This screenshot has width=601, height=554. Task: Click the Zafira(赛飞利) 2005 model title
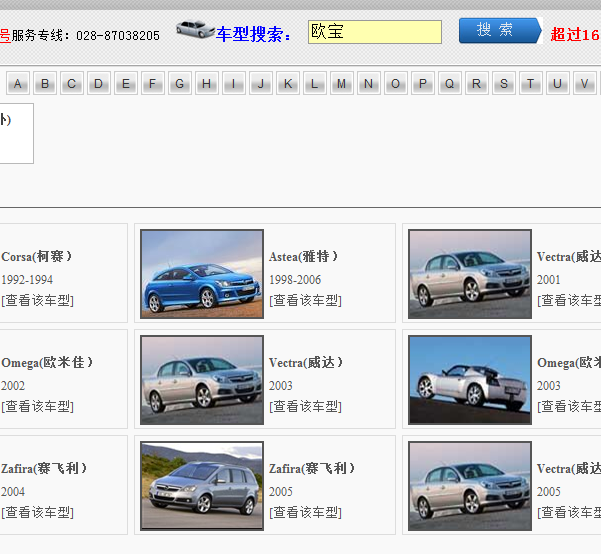pos(312,469)
